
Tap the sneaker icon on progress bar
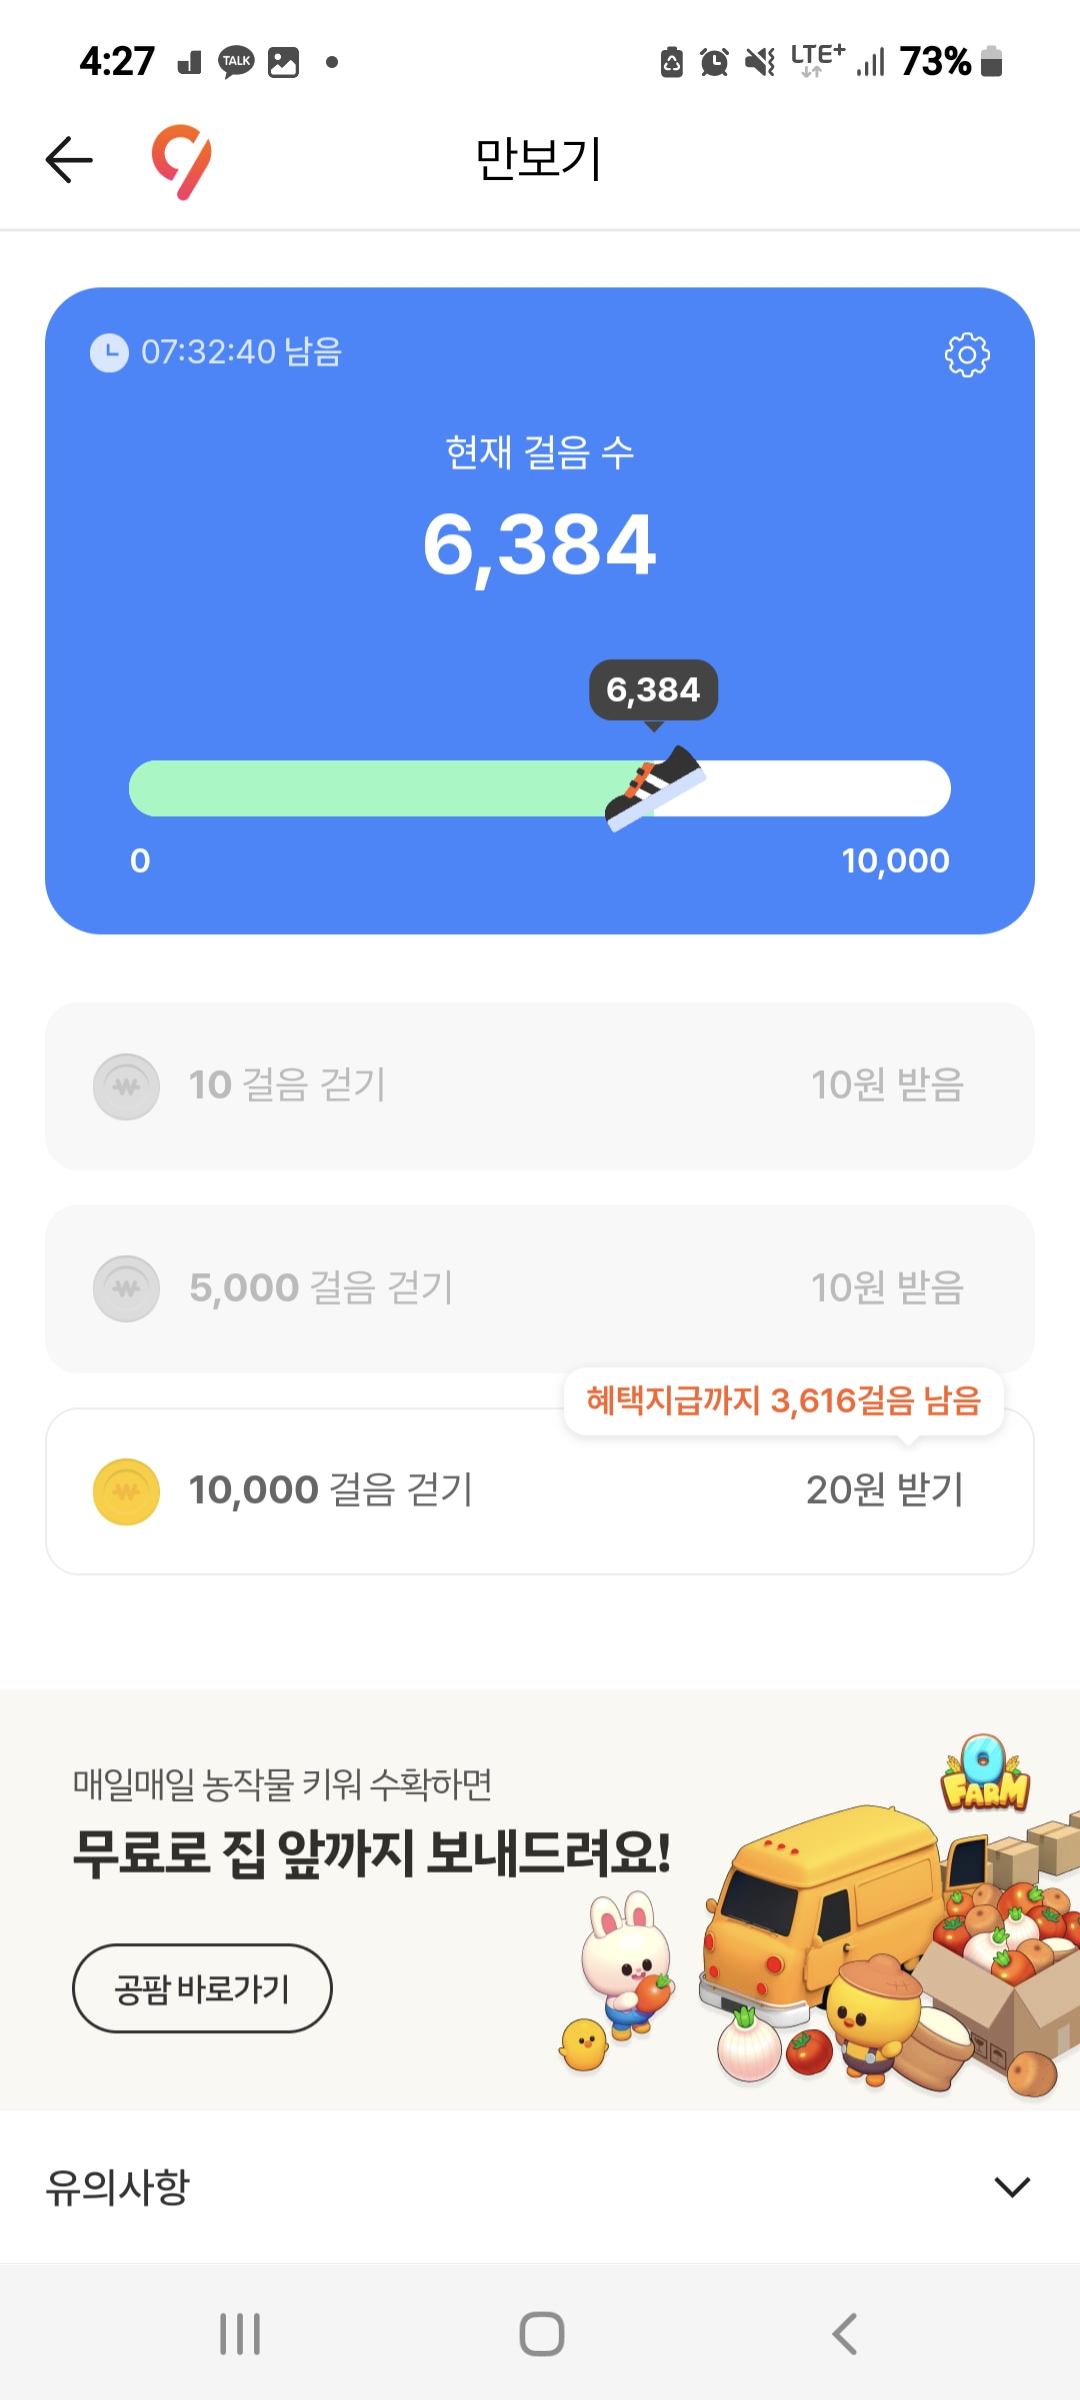click(655, 788)
